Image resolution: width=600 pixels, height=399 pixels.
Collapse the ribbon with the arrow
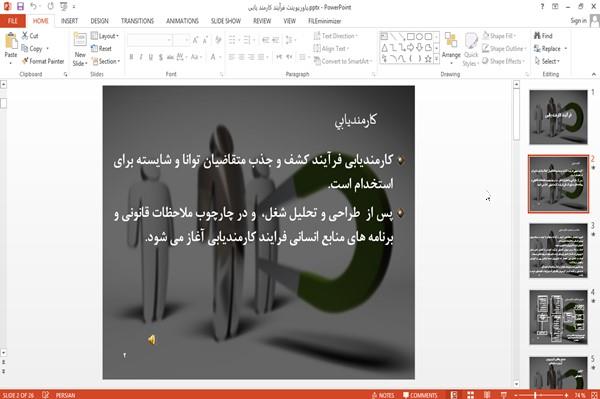593,74
